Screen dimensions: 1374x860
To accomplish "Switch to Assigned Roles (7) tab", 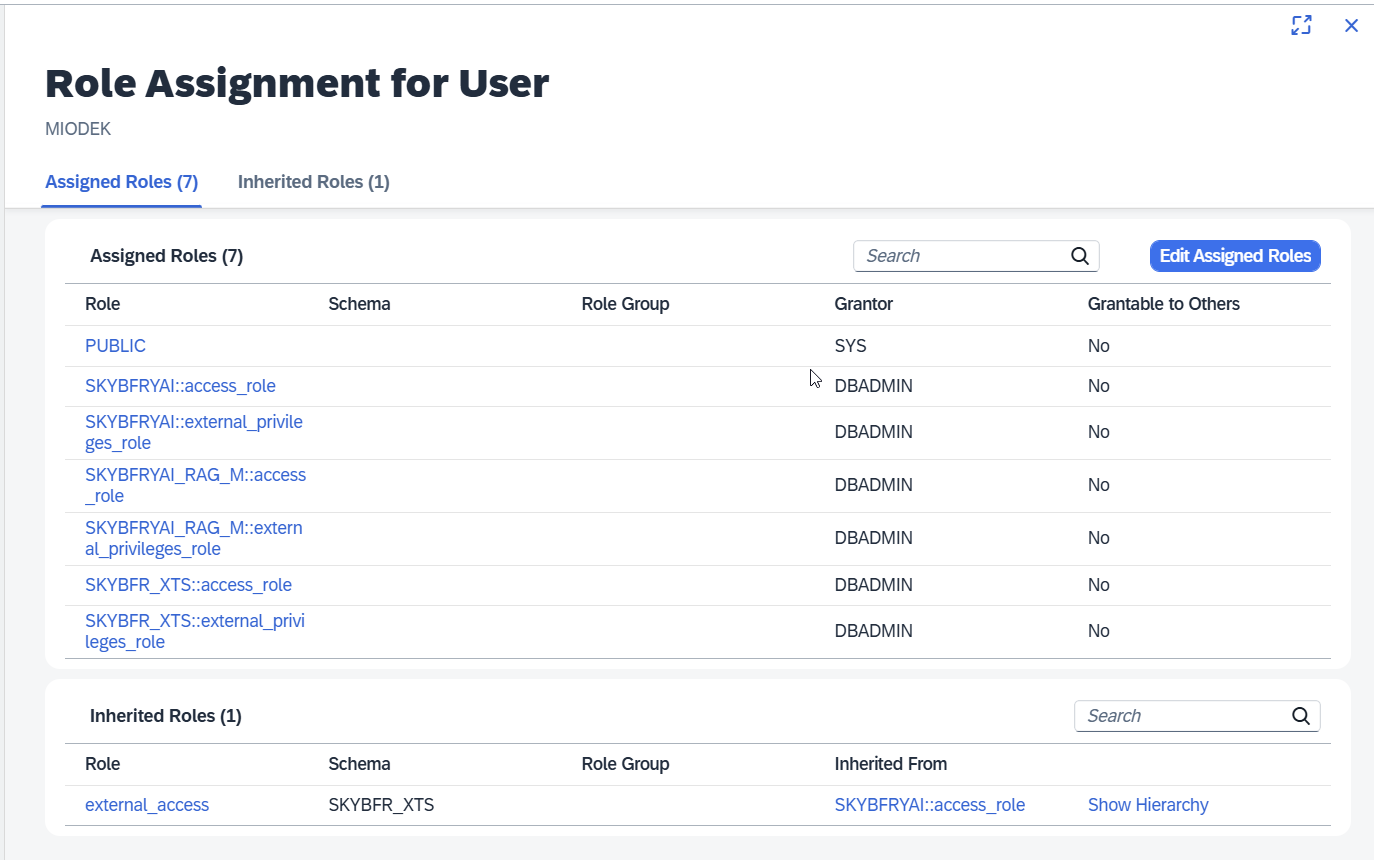I will 122,182.
